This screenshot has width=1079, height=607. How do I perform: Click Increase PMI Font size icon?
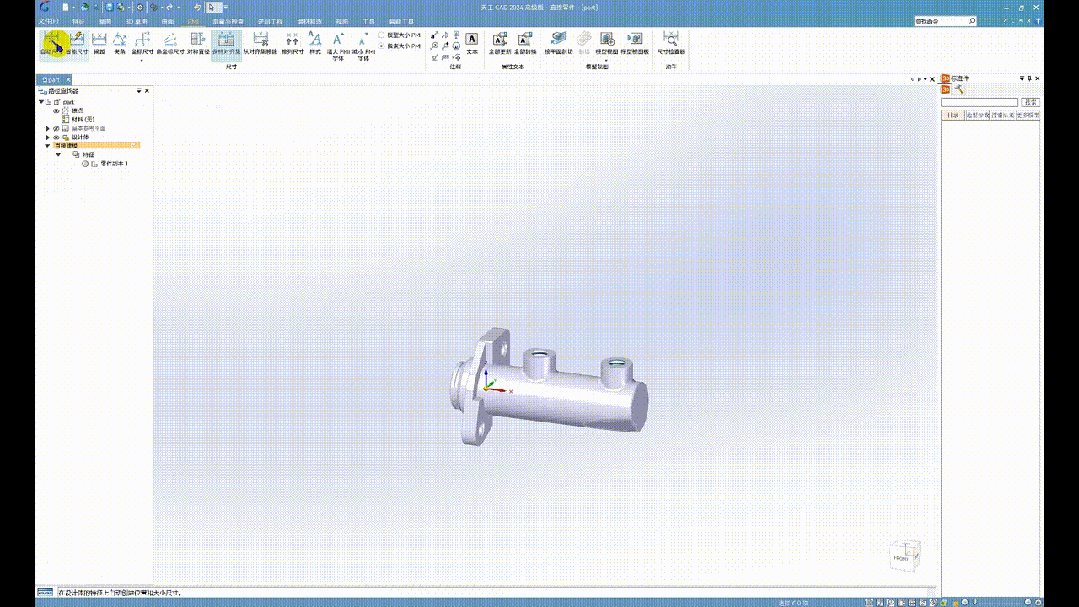tap(337, 42)
